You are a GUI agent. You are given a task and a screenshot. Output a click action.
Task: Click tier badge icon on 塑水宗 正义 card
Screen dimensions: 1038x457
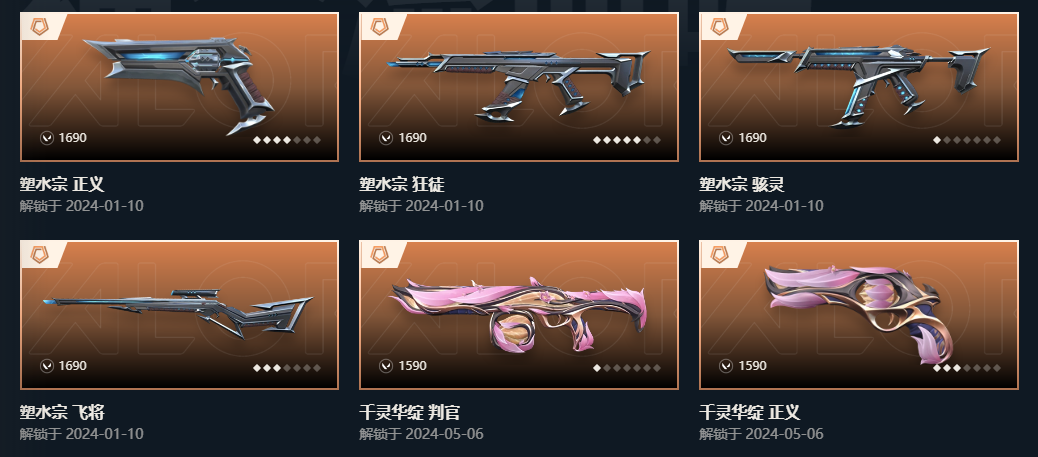pos(39,27)
